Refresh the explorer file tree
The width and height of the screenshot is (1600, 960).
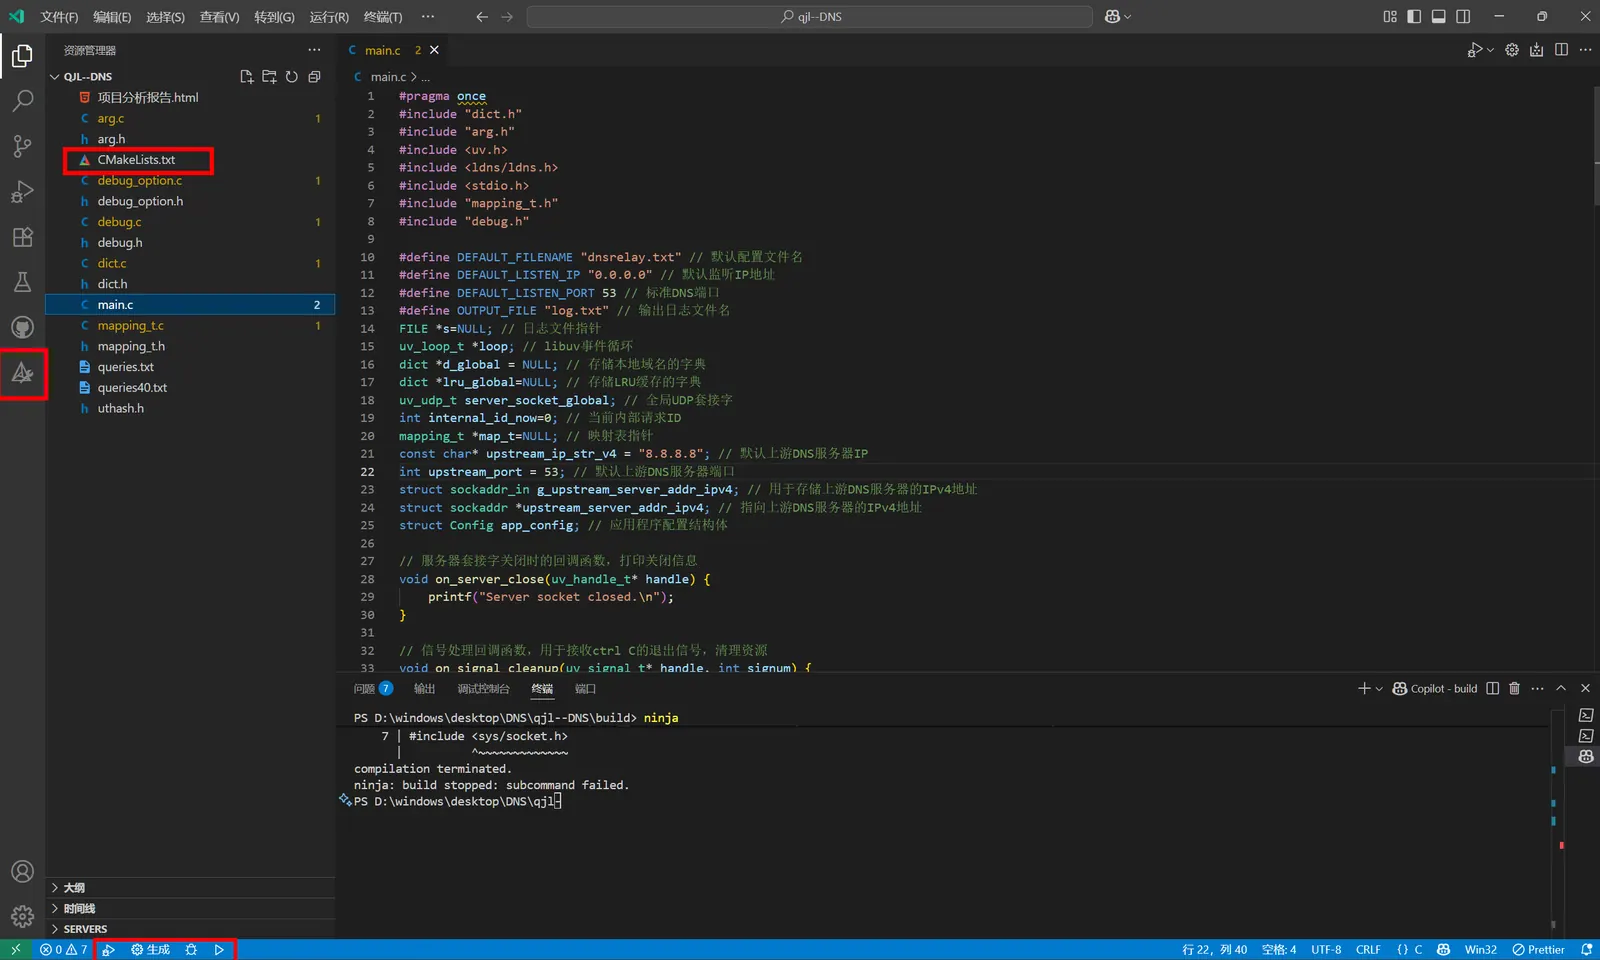292,77
